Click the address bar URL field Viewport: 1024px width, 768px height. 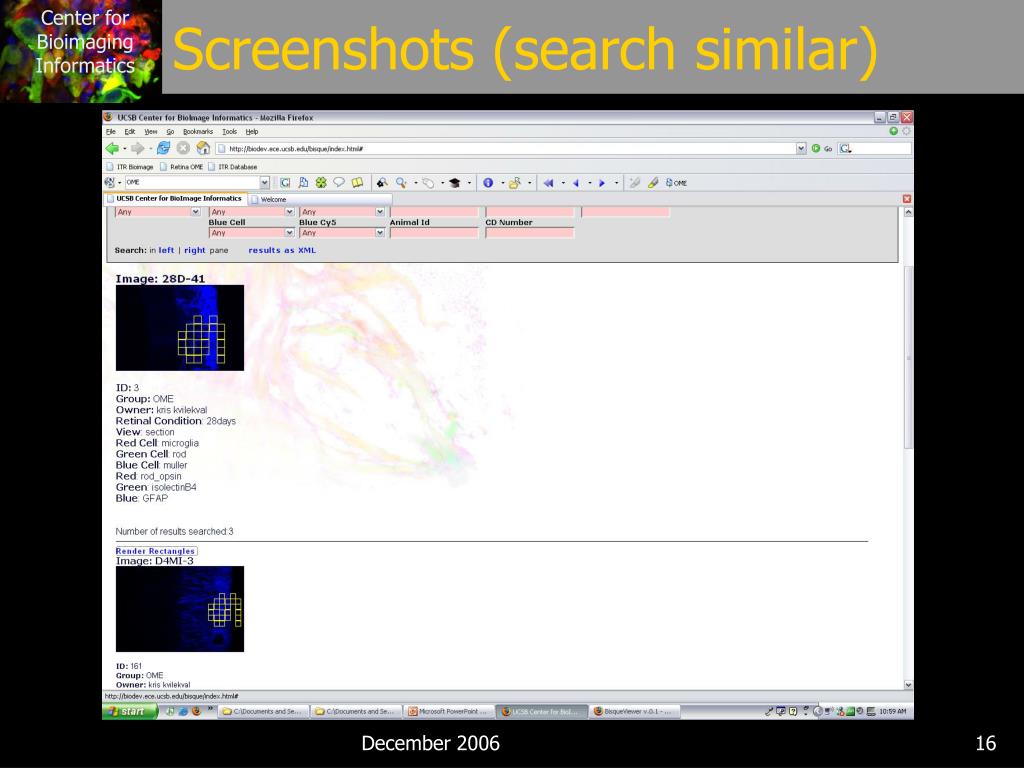(x=506, y=148)
